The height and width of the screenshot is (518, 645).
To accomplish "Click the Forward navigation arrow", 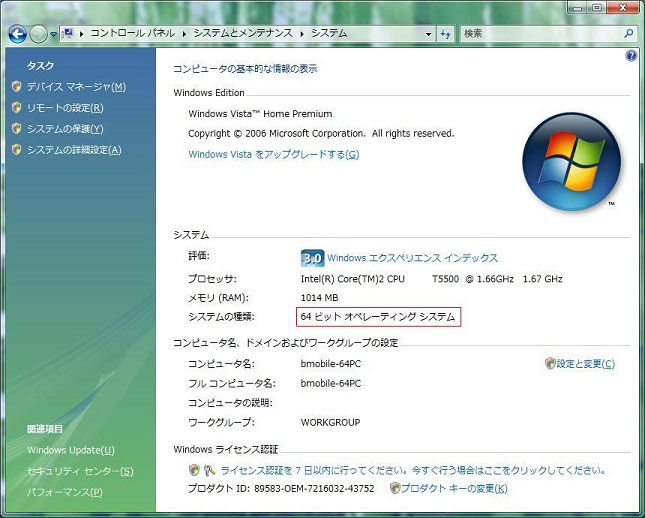I will (x=38, y=34).
